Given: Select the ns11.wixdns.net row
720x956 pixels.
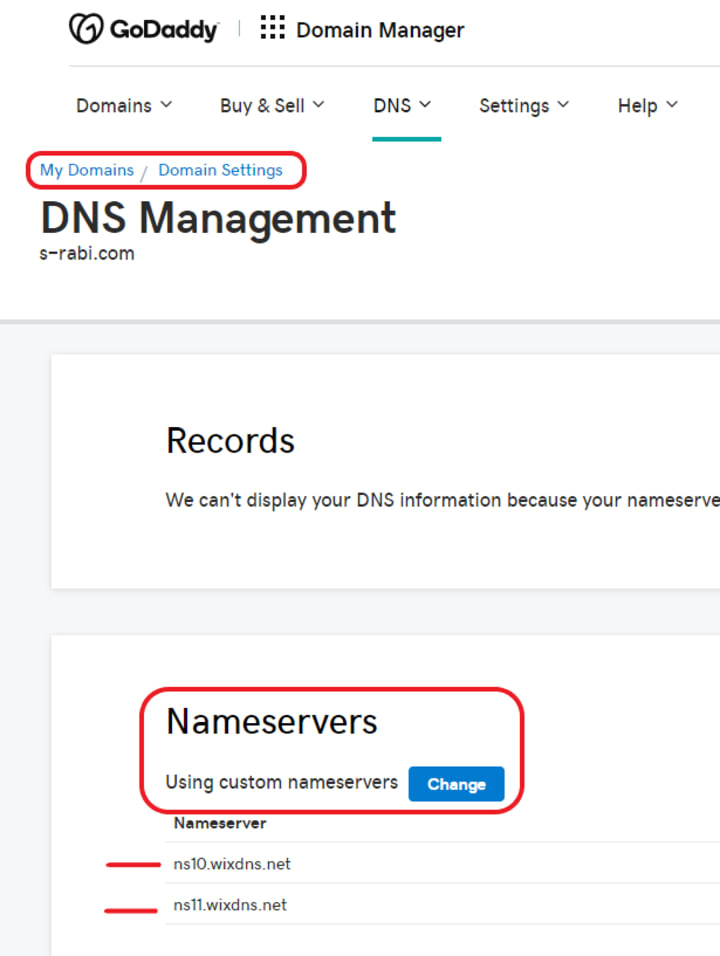Looking at the screenshot, I should pos(442,904).
